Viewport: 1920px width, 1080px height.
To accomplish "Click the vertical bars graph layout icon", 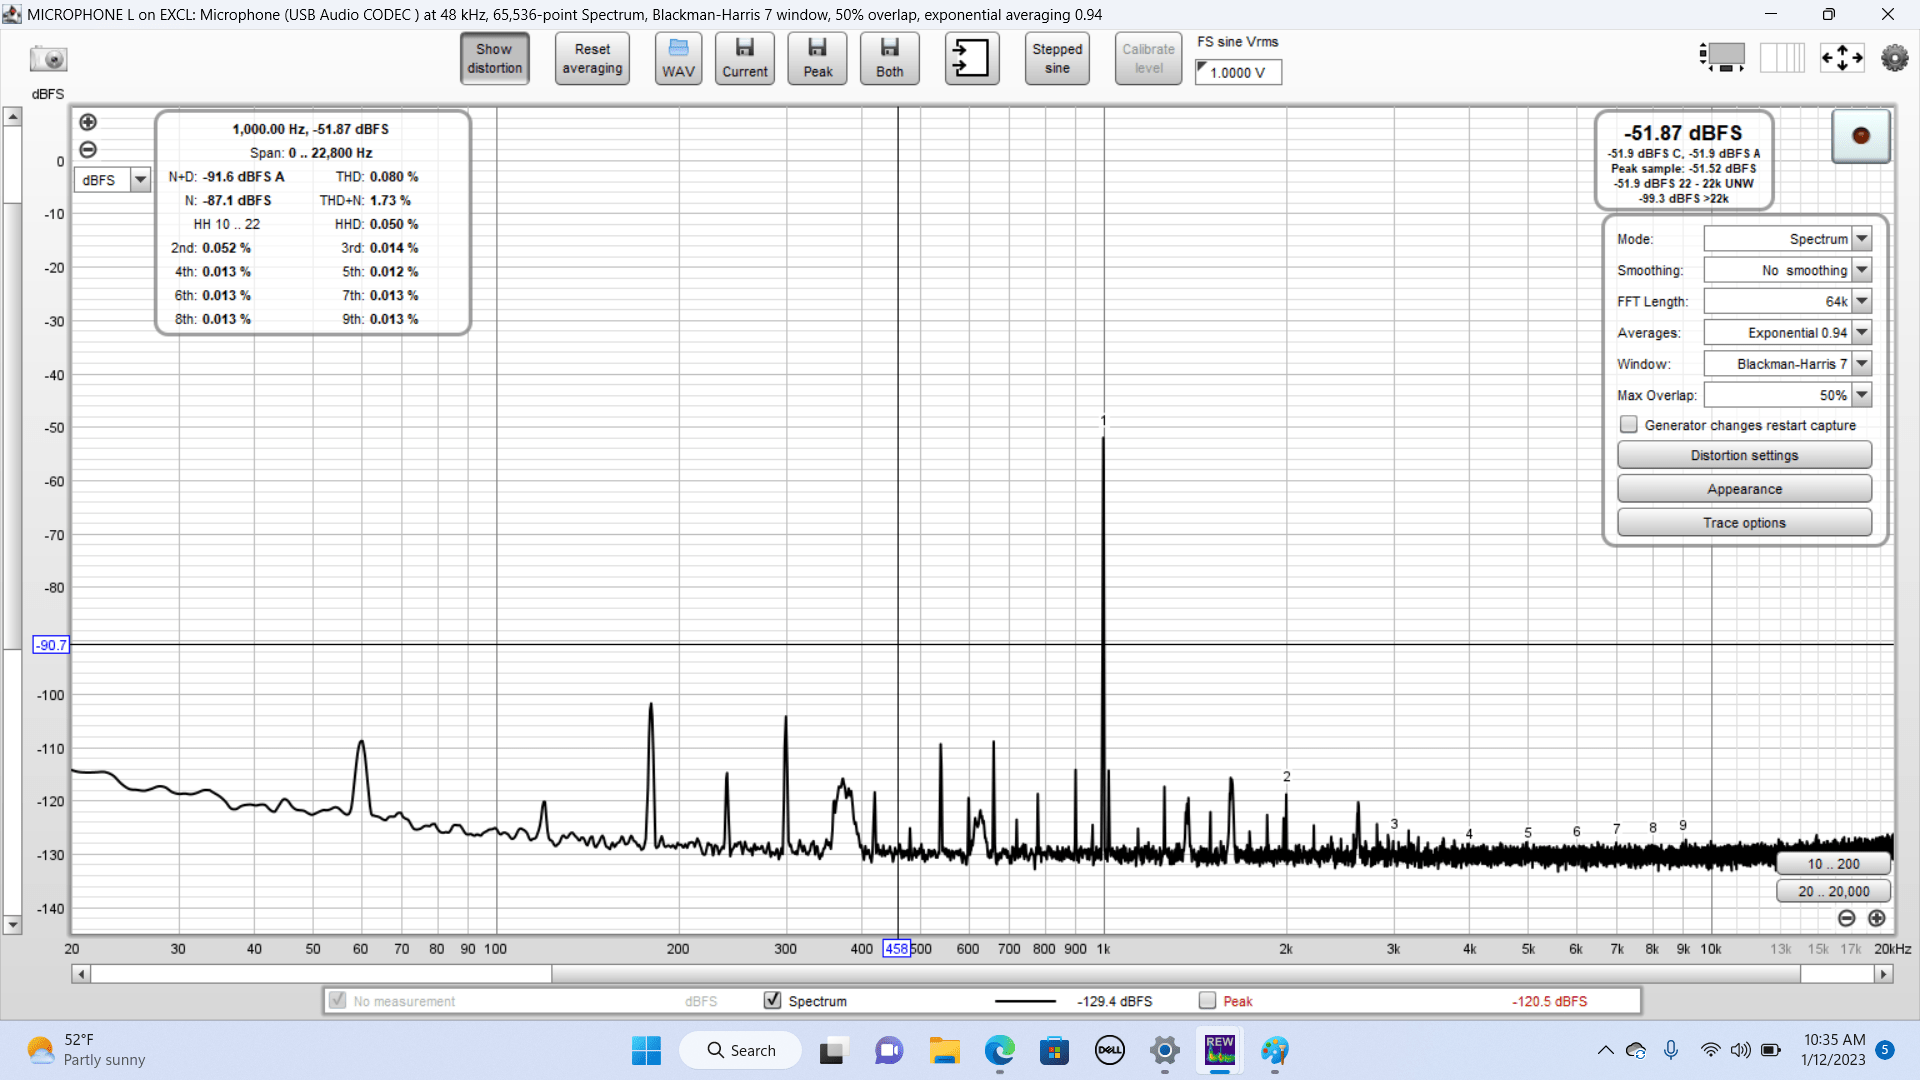I will click(x=1782, y=57).
